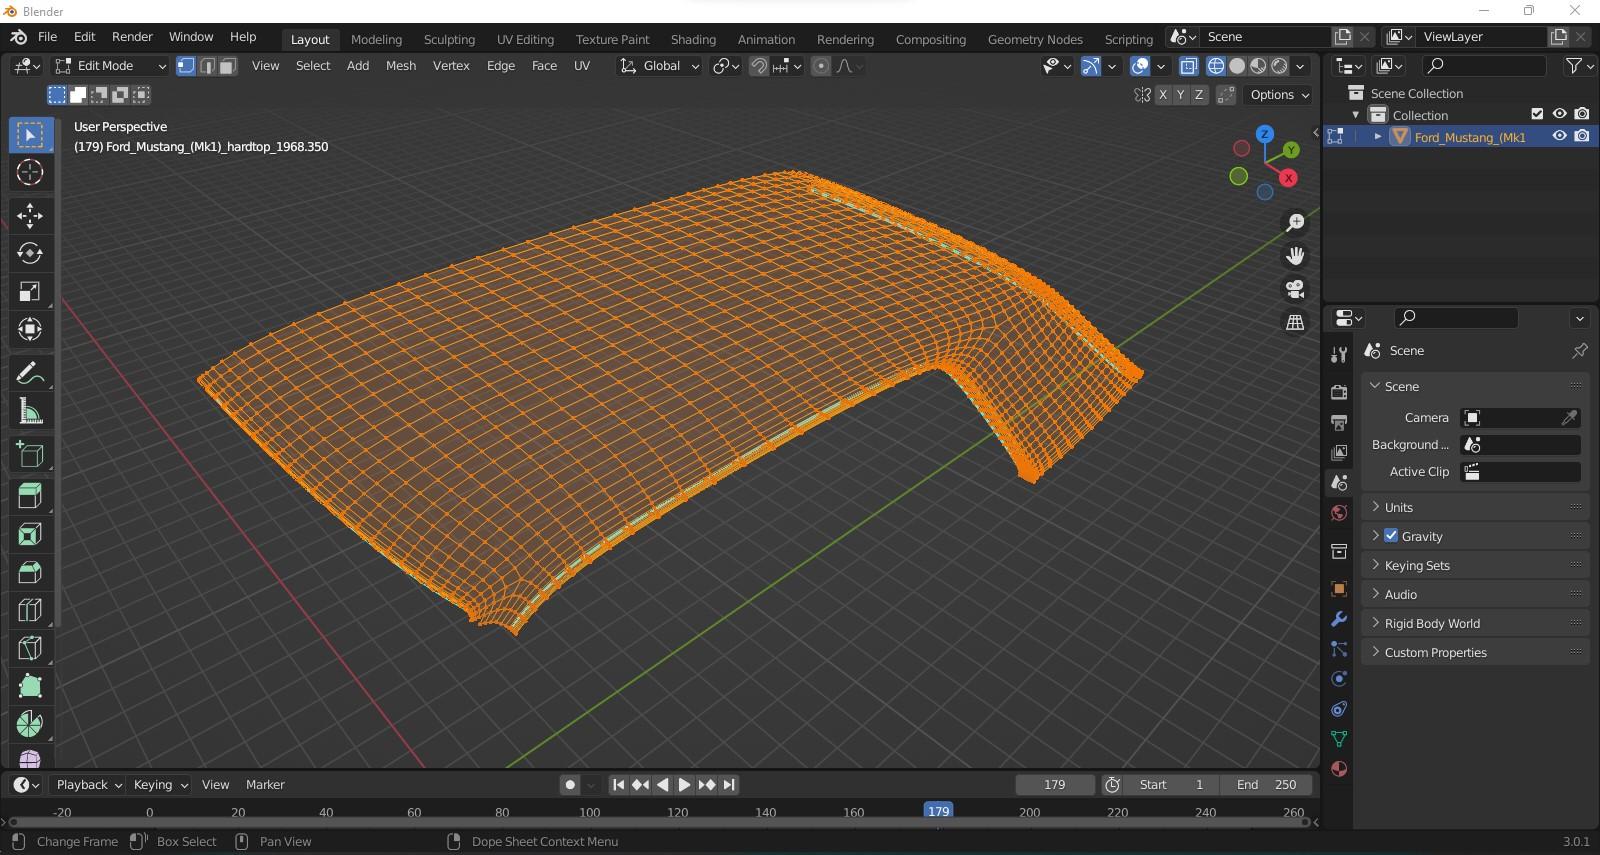The width and height of the screenshot is (1600, 855).
Task: Open the Render menu
Action: point(132,37)
